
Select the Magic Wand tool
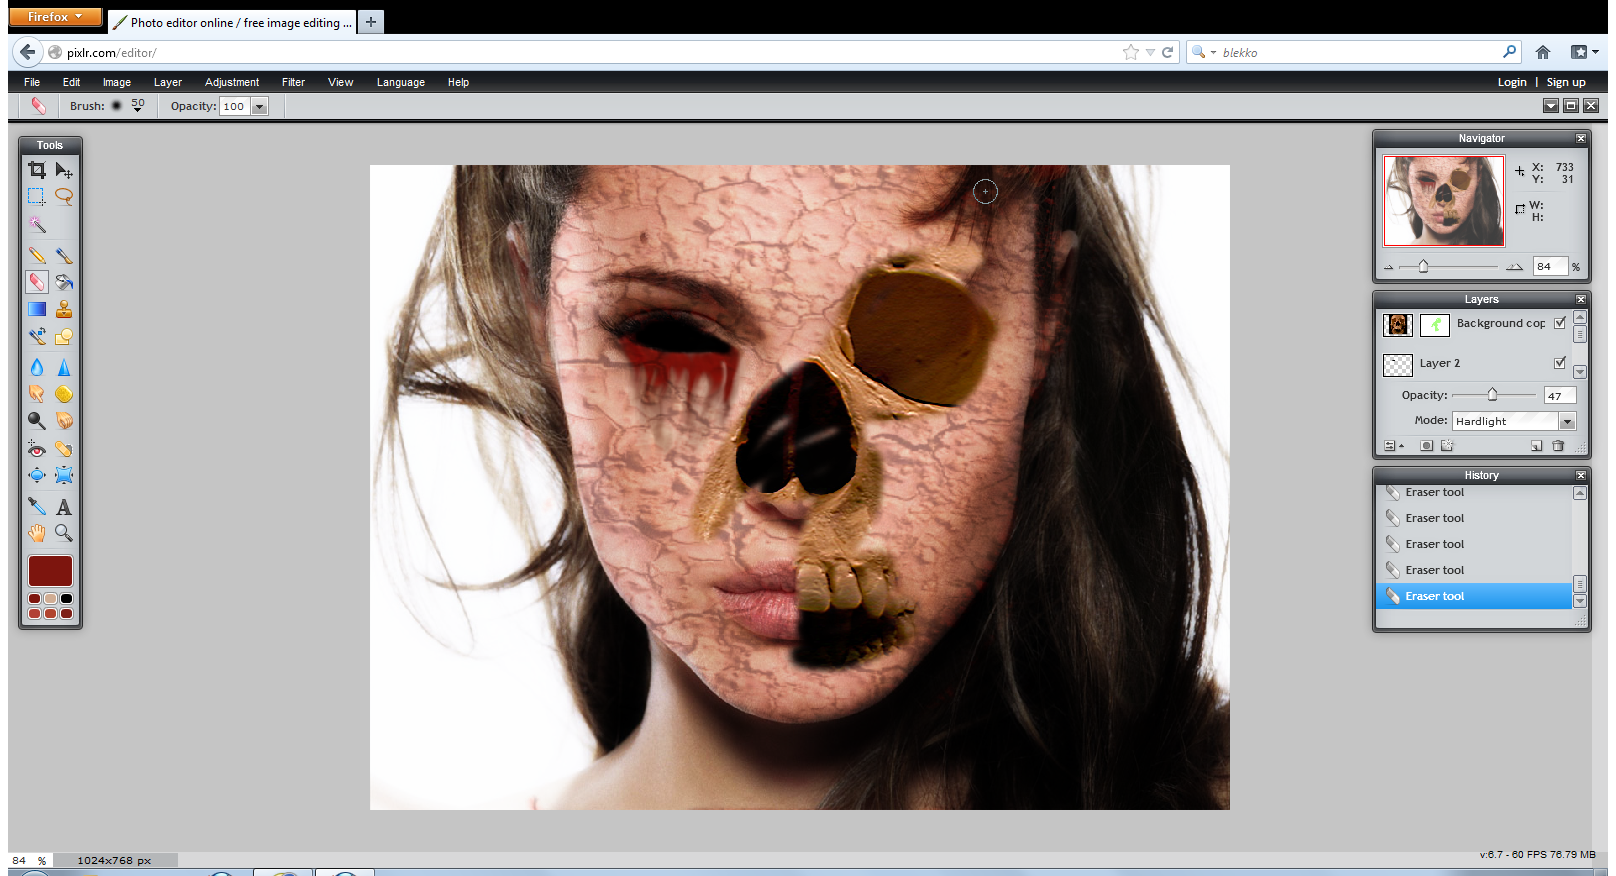[x=37, y=224]
